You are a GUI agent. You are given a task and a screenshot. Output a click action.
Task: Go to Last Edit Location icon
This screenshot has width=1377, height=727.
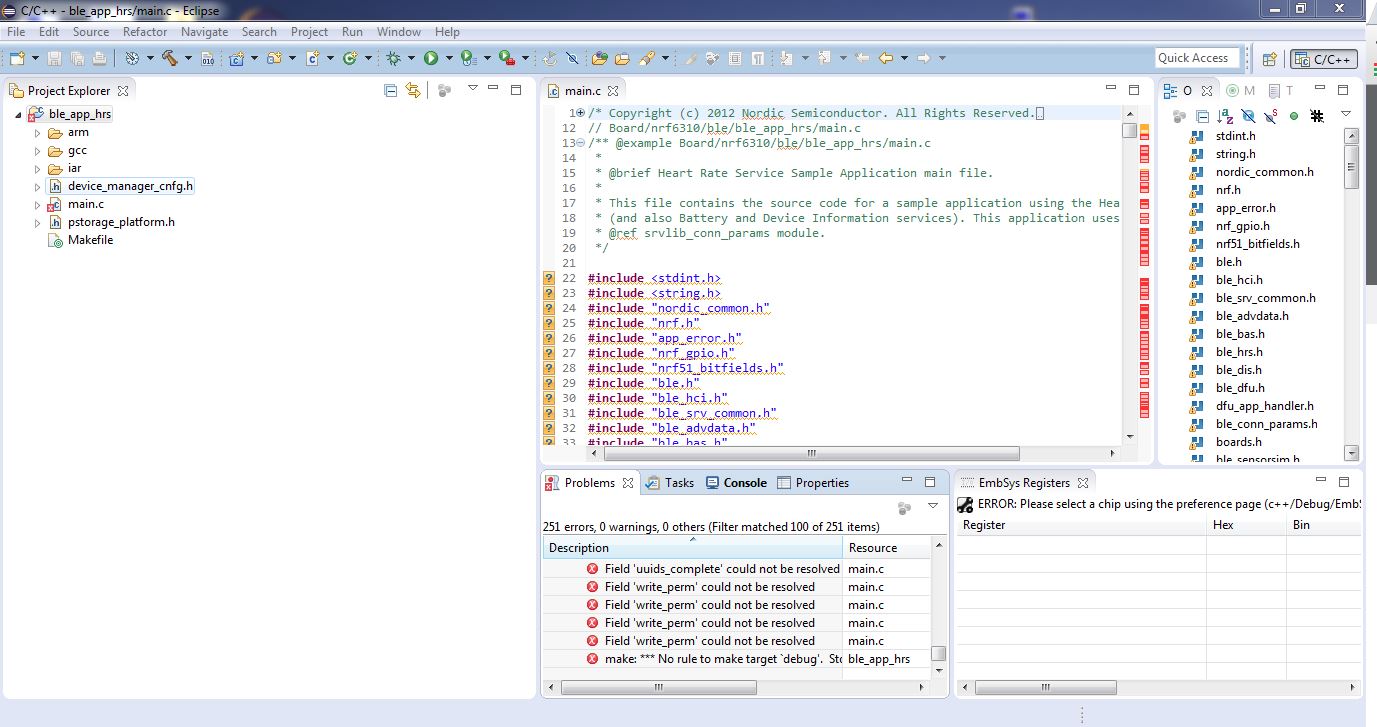[862, 58]
